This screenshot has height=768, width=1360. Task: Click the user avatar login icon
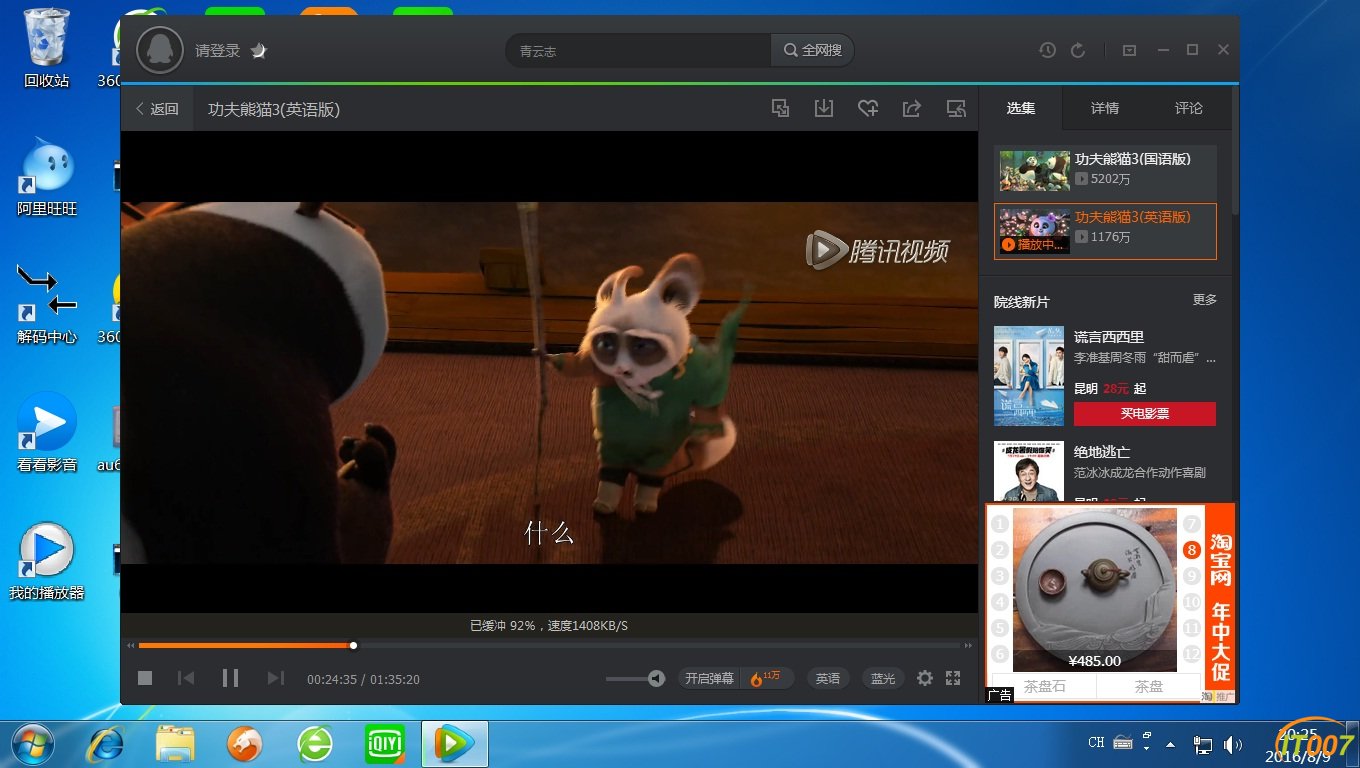pyautogui.click(x=159, y=50)
